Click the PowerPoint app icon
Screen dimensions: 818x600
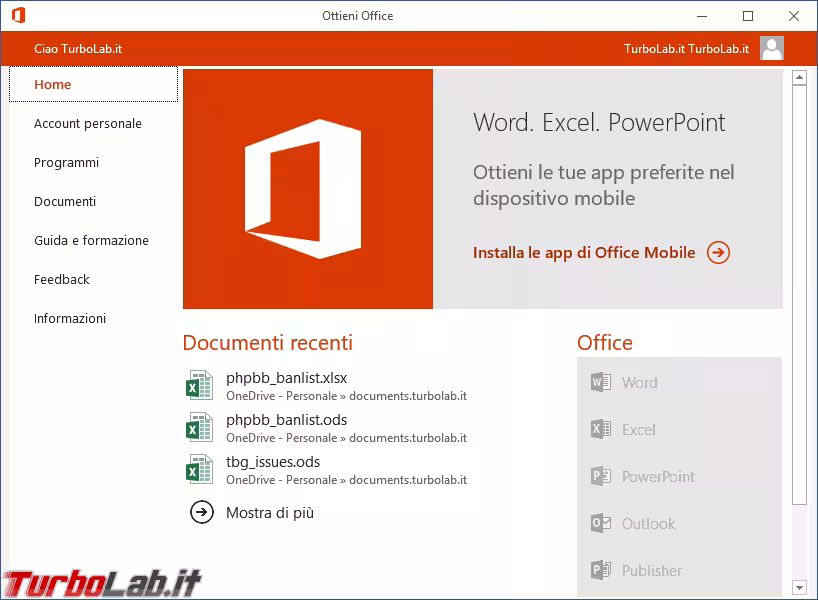[x=601, y=476]
